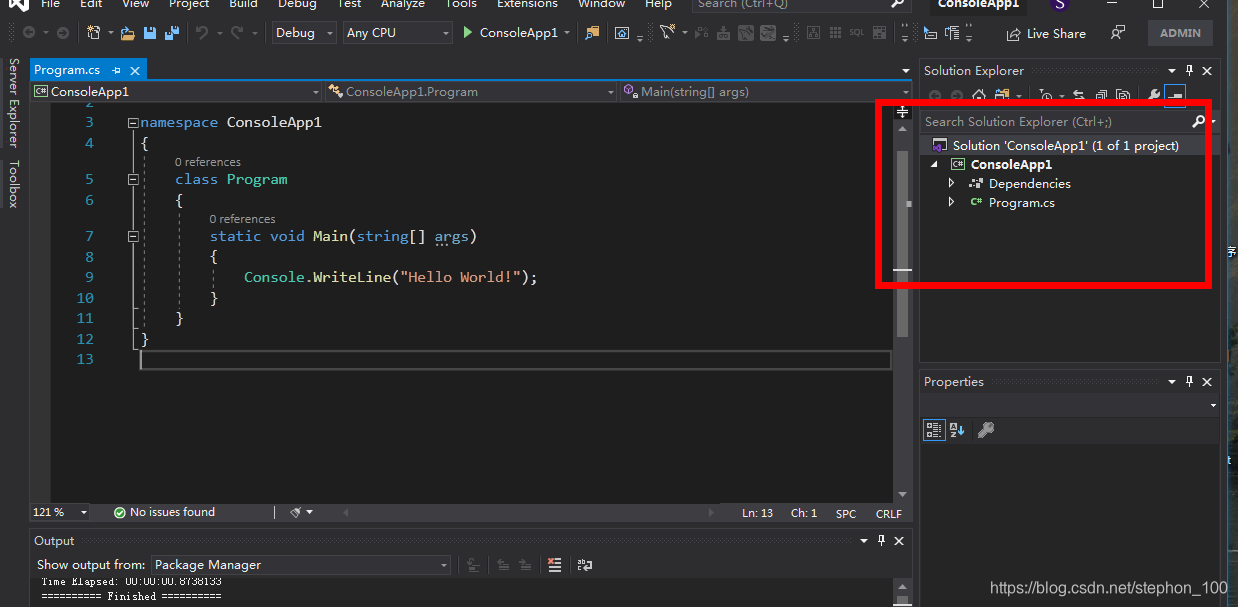Click the split editor handle above scrollbar

[902, 110]
